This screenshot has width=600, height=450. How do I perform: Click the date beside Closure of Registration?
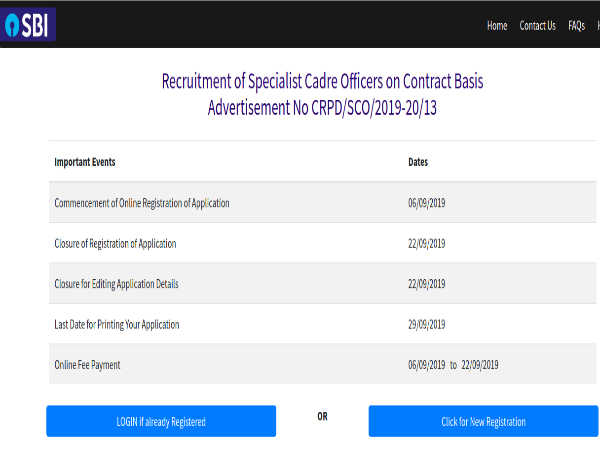pos(427,243)
